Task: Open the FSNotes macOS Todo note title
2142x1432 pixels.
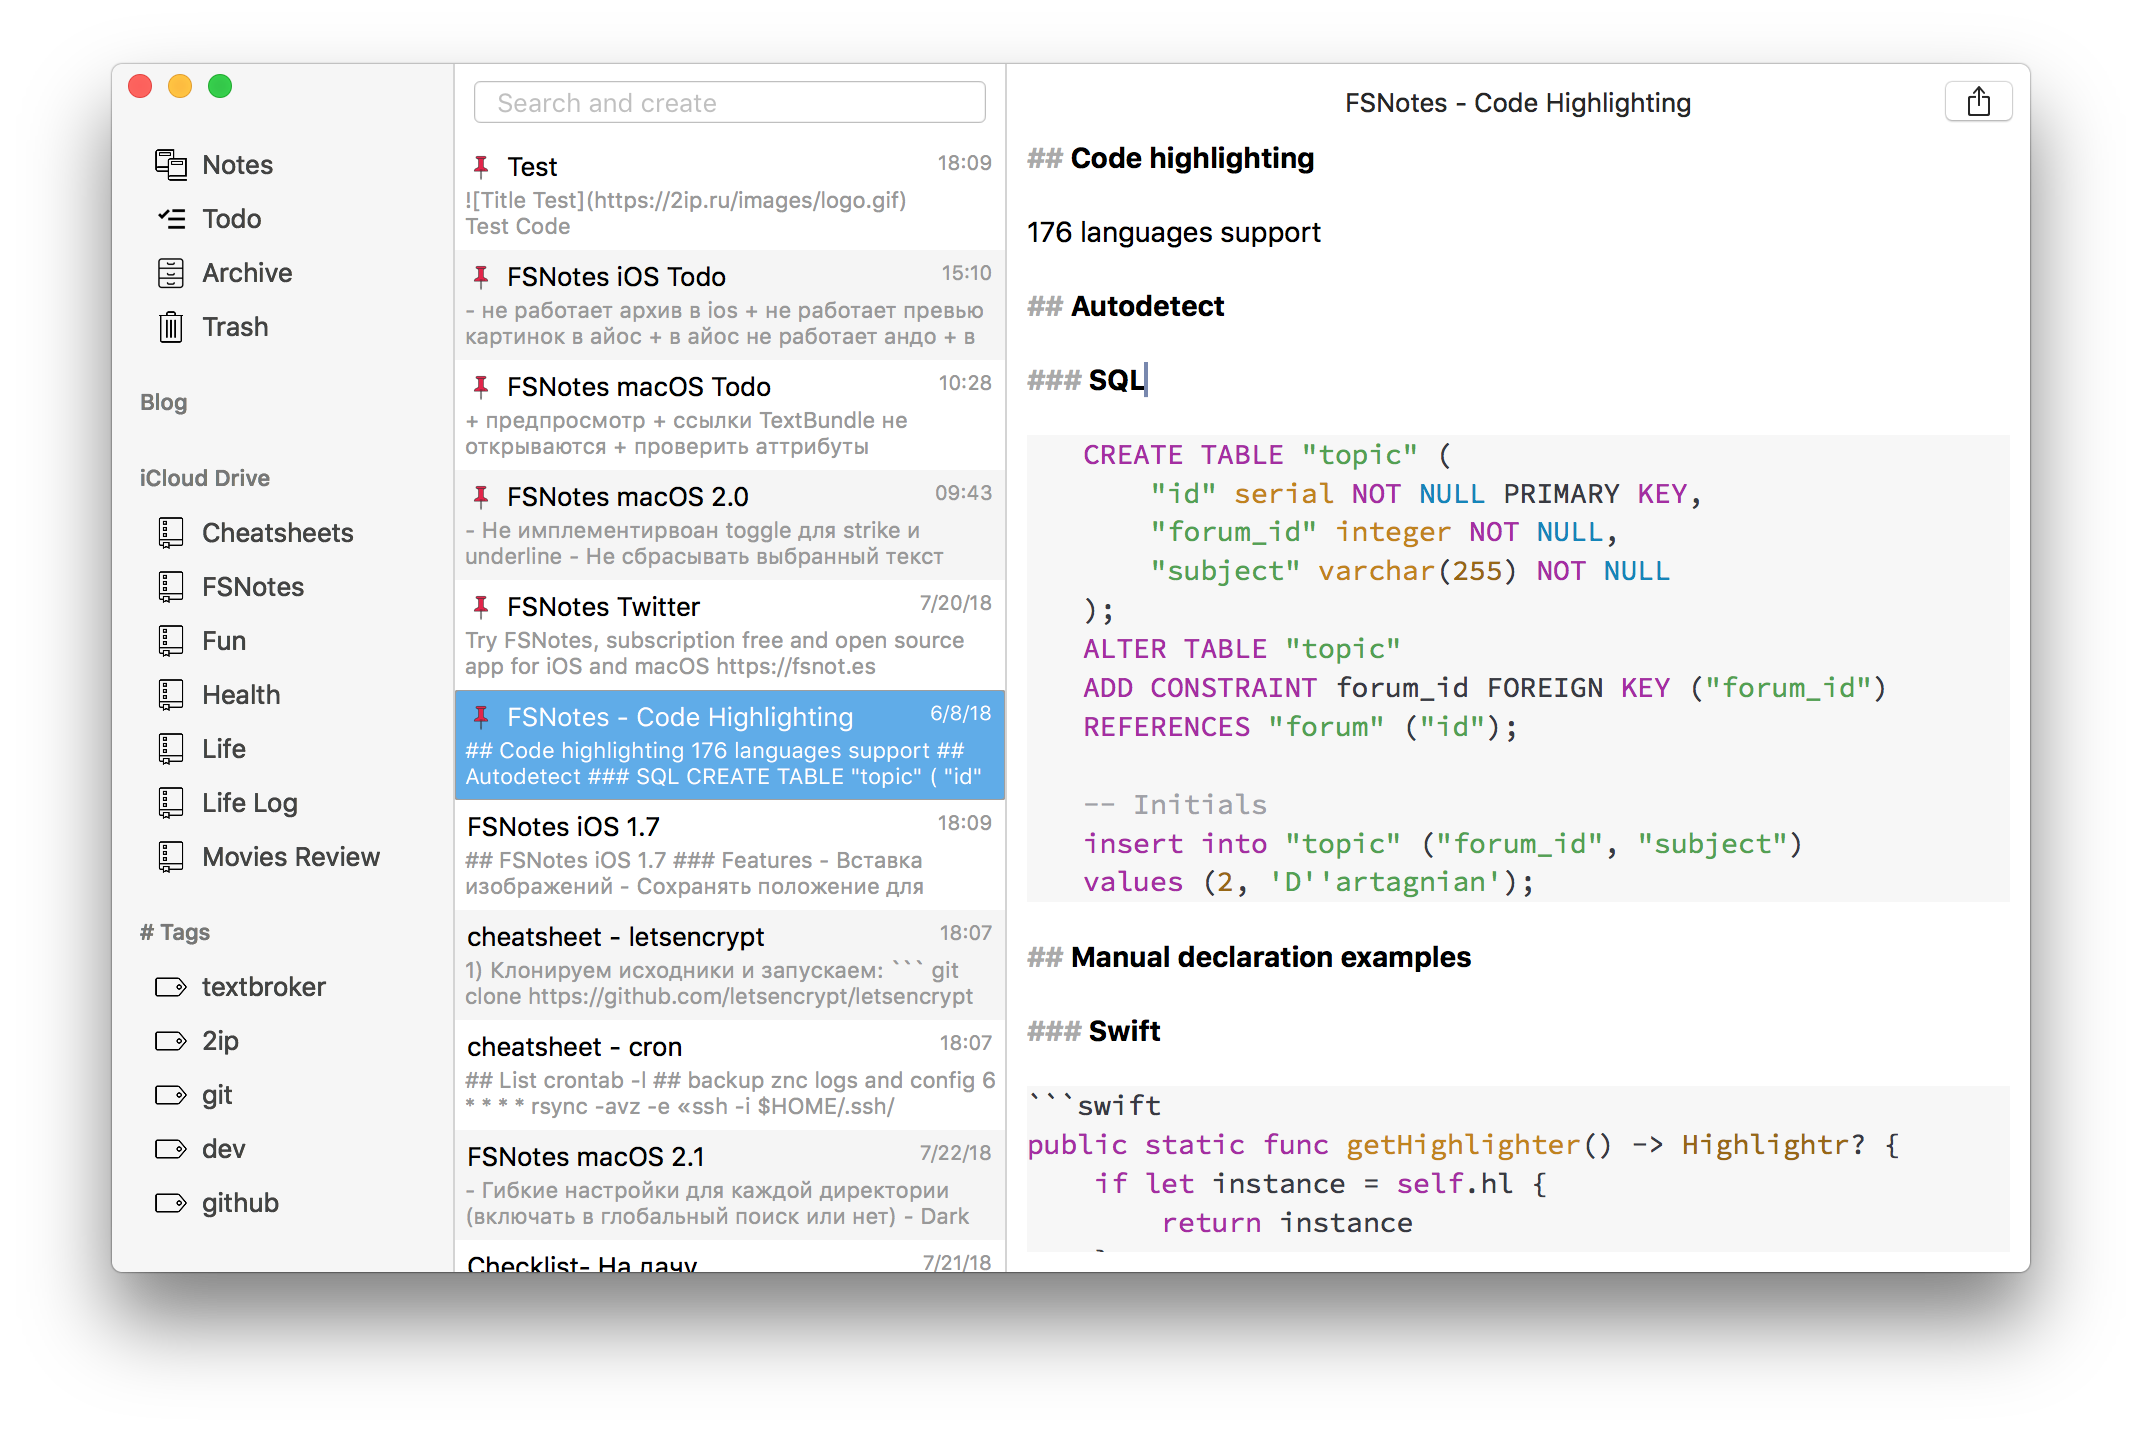Action: [x=639, y=386]
